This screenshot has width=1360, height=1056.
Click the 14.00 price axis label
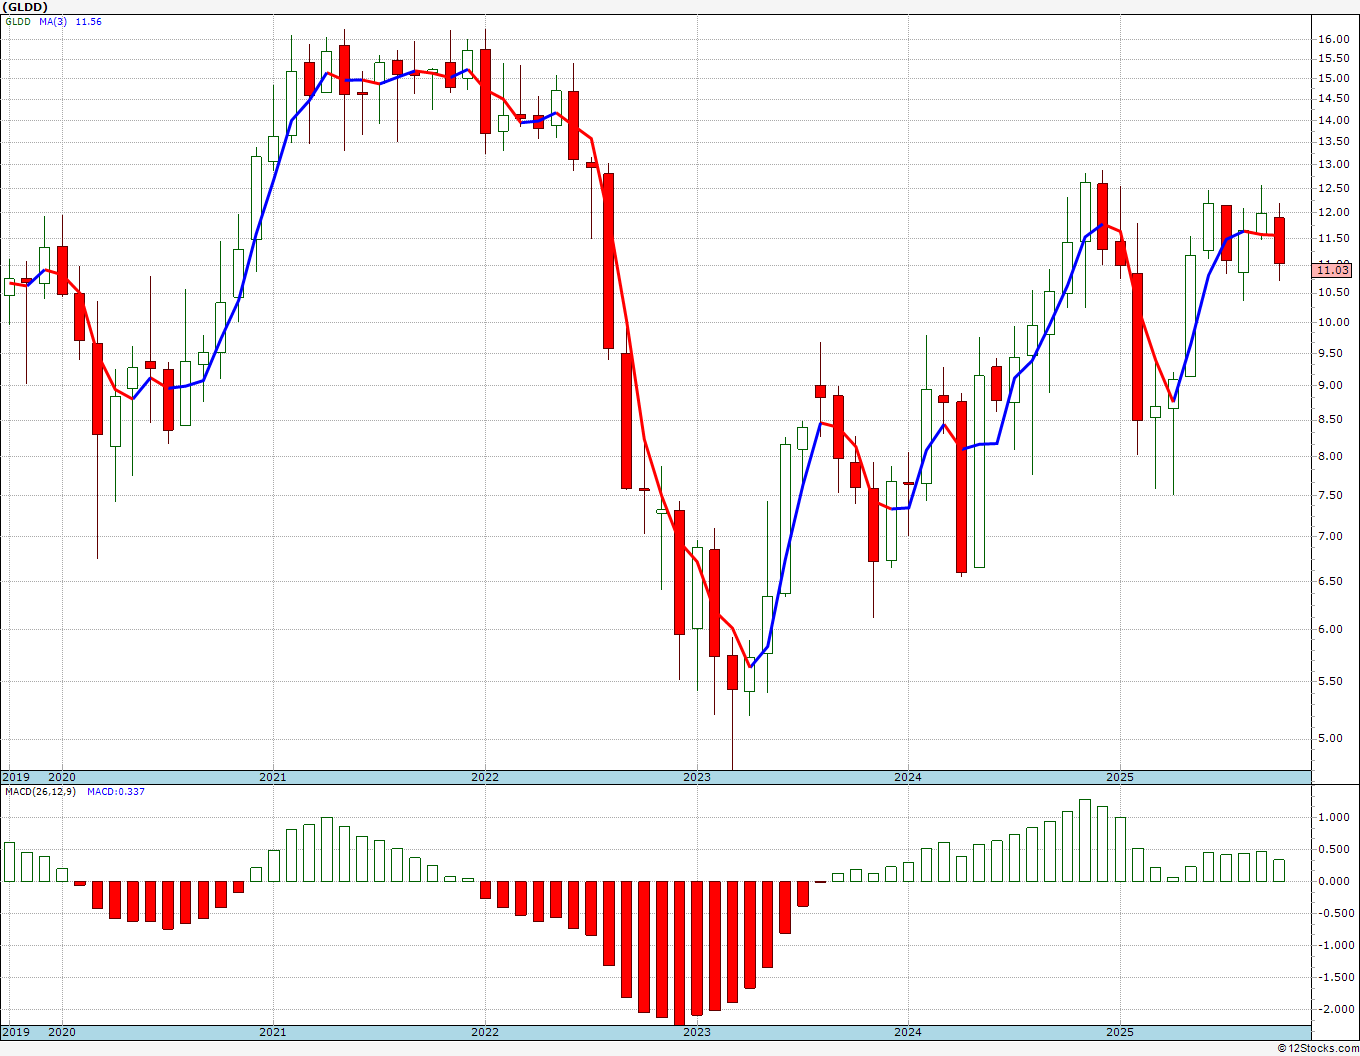pyautogui.click(x=1334, y=120)
